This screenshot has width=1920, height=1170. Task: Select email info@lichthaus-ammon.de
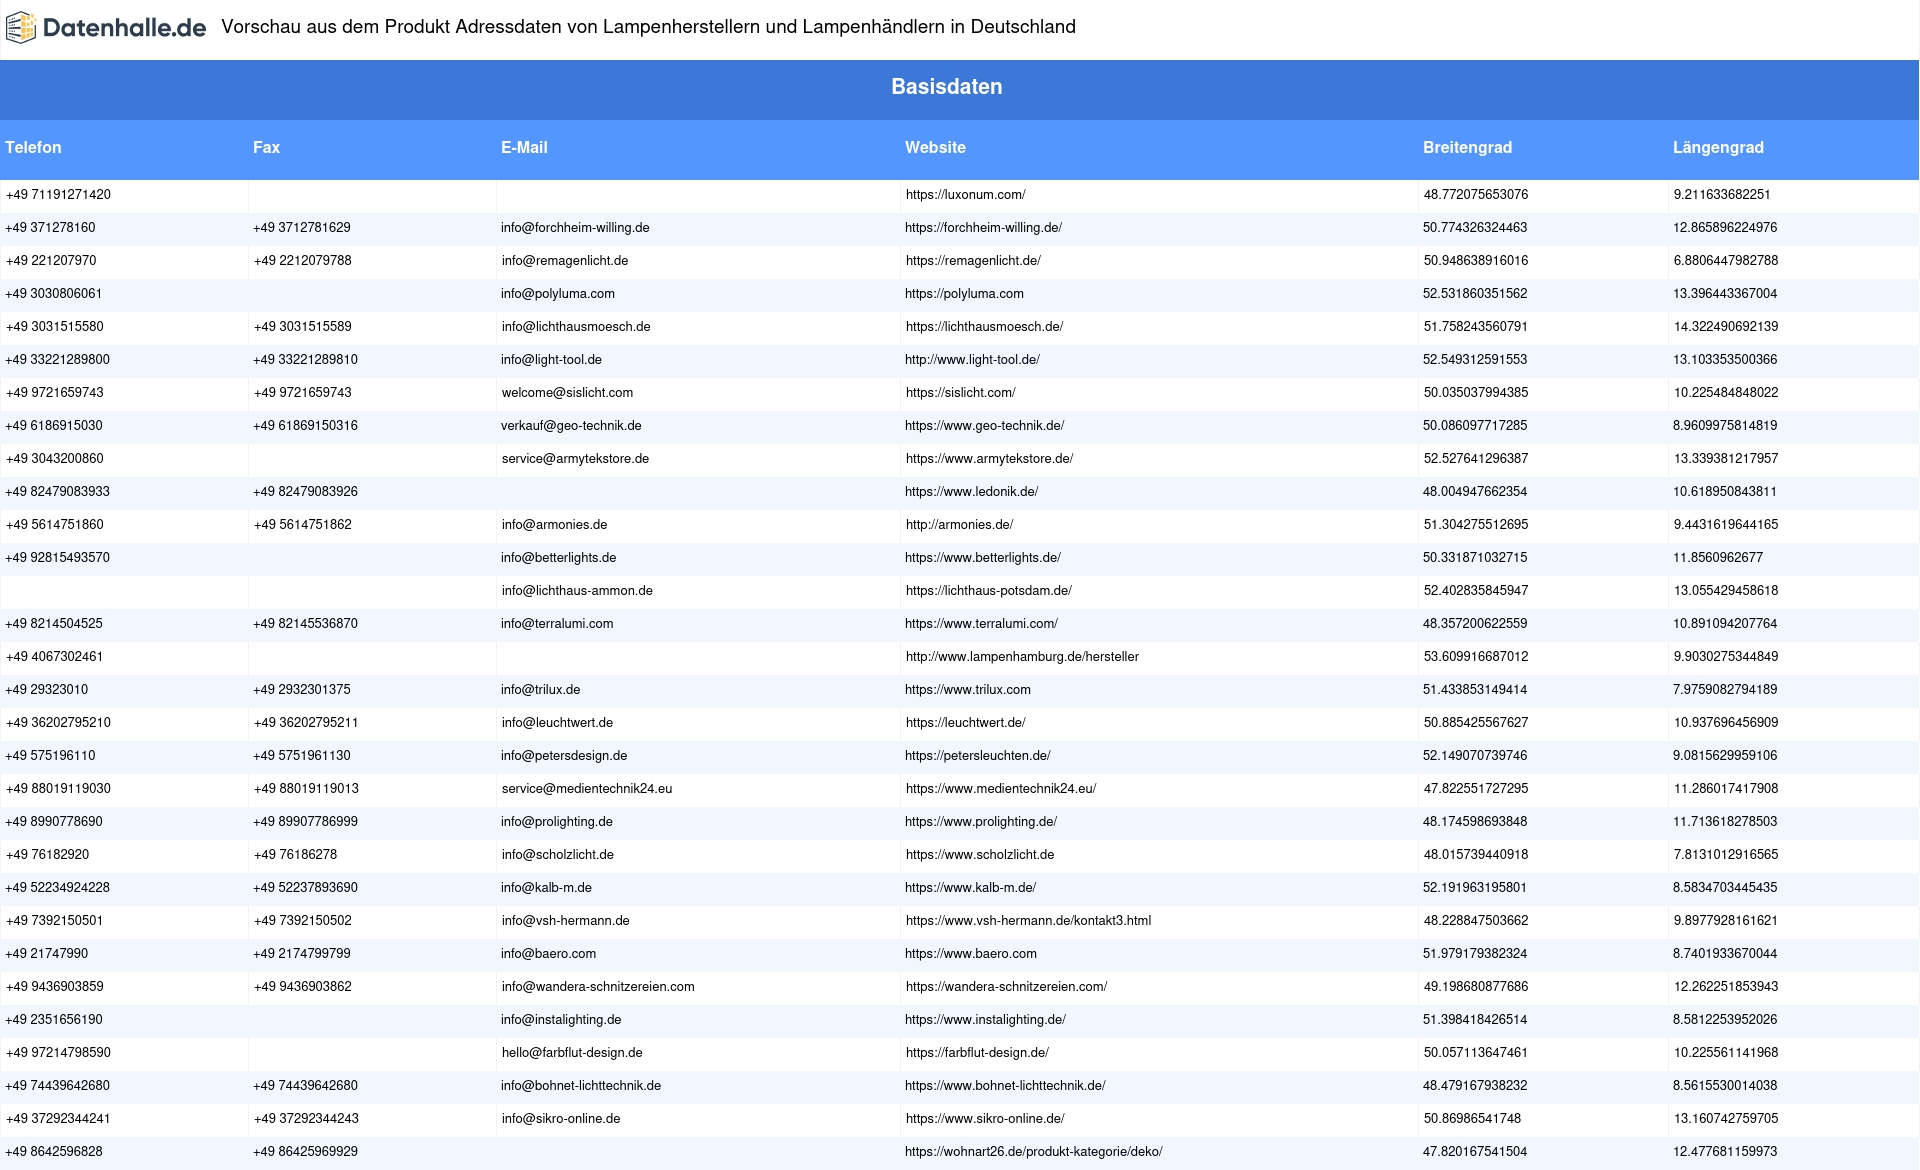[x=577, y=591]
